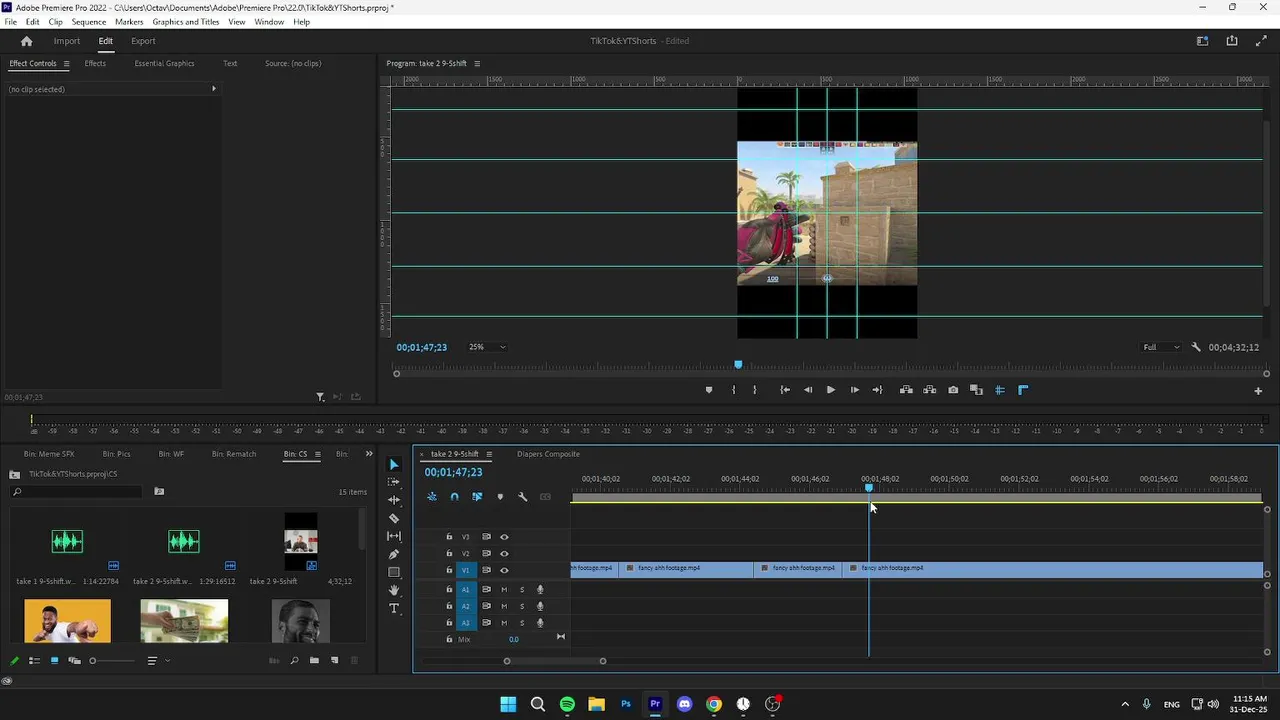The width and height of the screenshot is (1280, 720).
Task: Hide track V2 with eye icon
Action: (504, 553)
